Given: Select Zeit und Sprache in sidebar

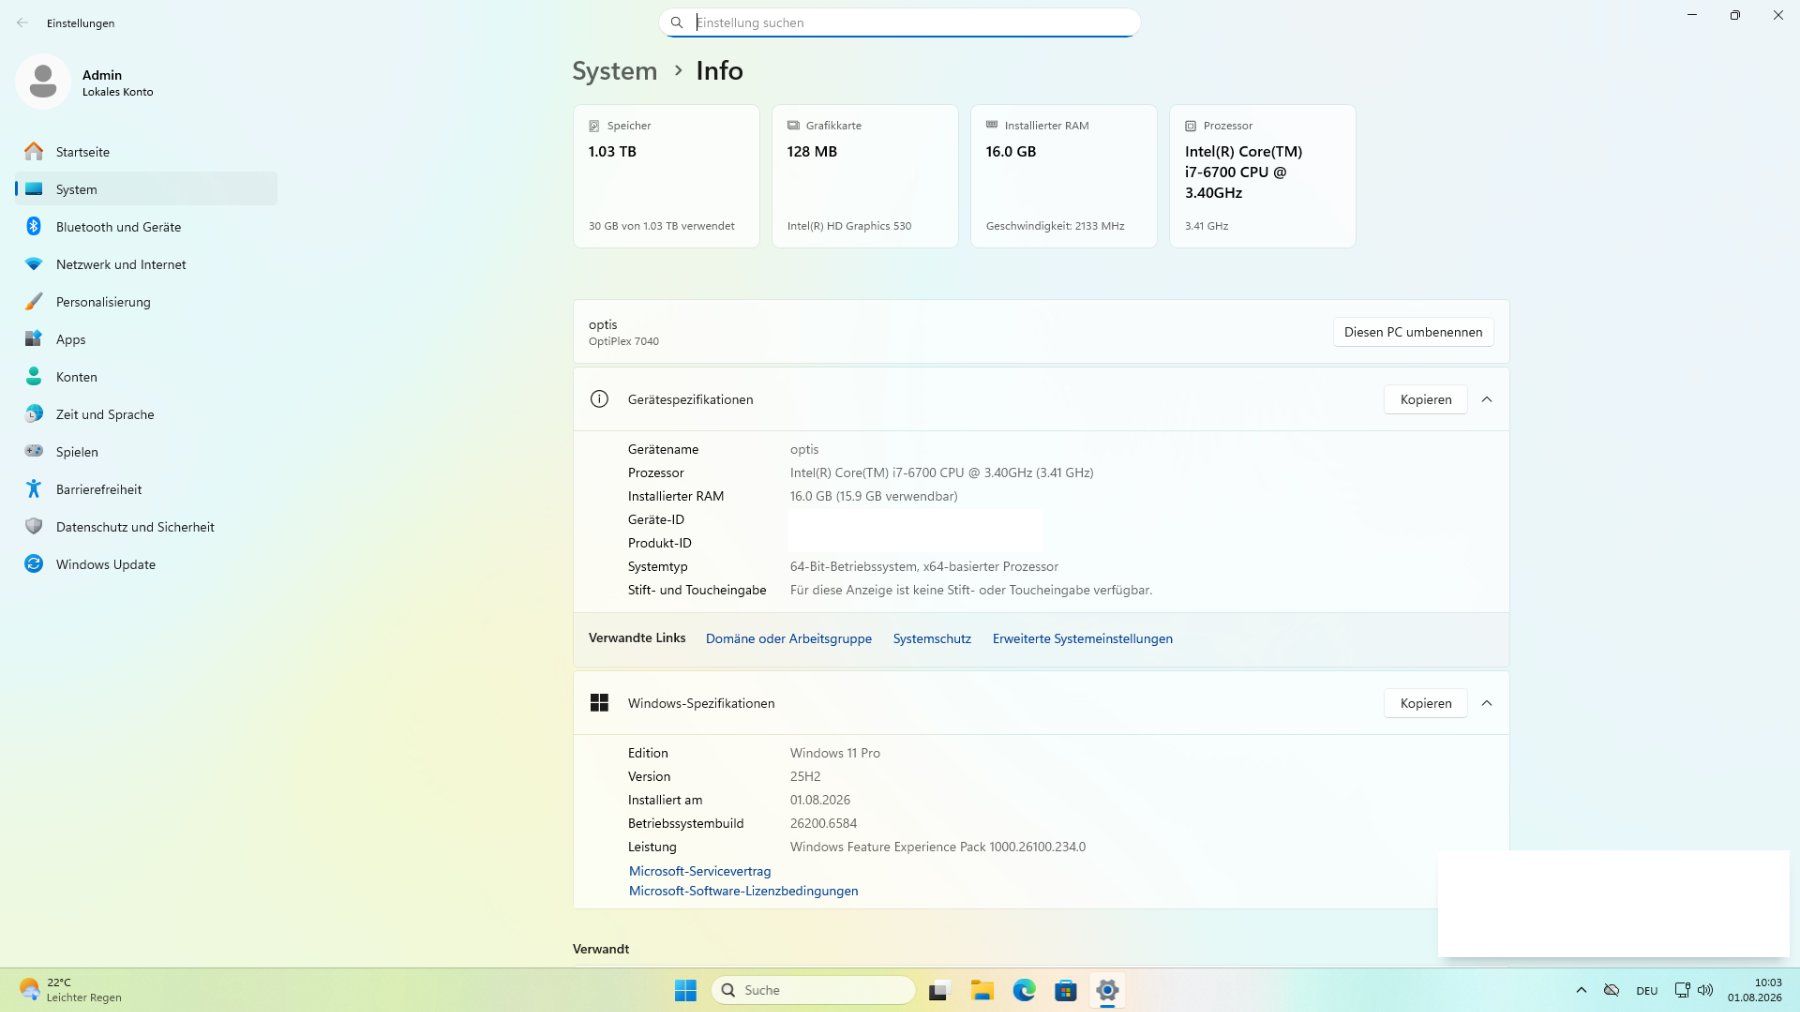Looking at the screenshot, I should (146, 414).
